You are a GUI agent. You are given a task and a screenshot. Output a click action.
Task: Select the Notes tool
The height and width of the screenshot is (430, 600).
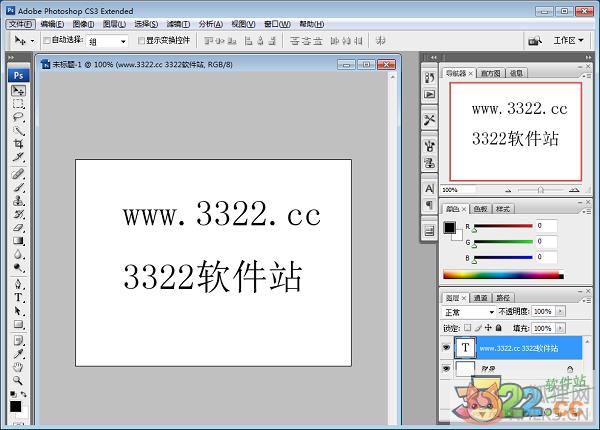tap(18, 340)
